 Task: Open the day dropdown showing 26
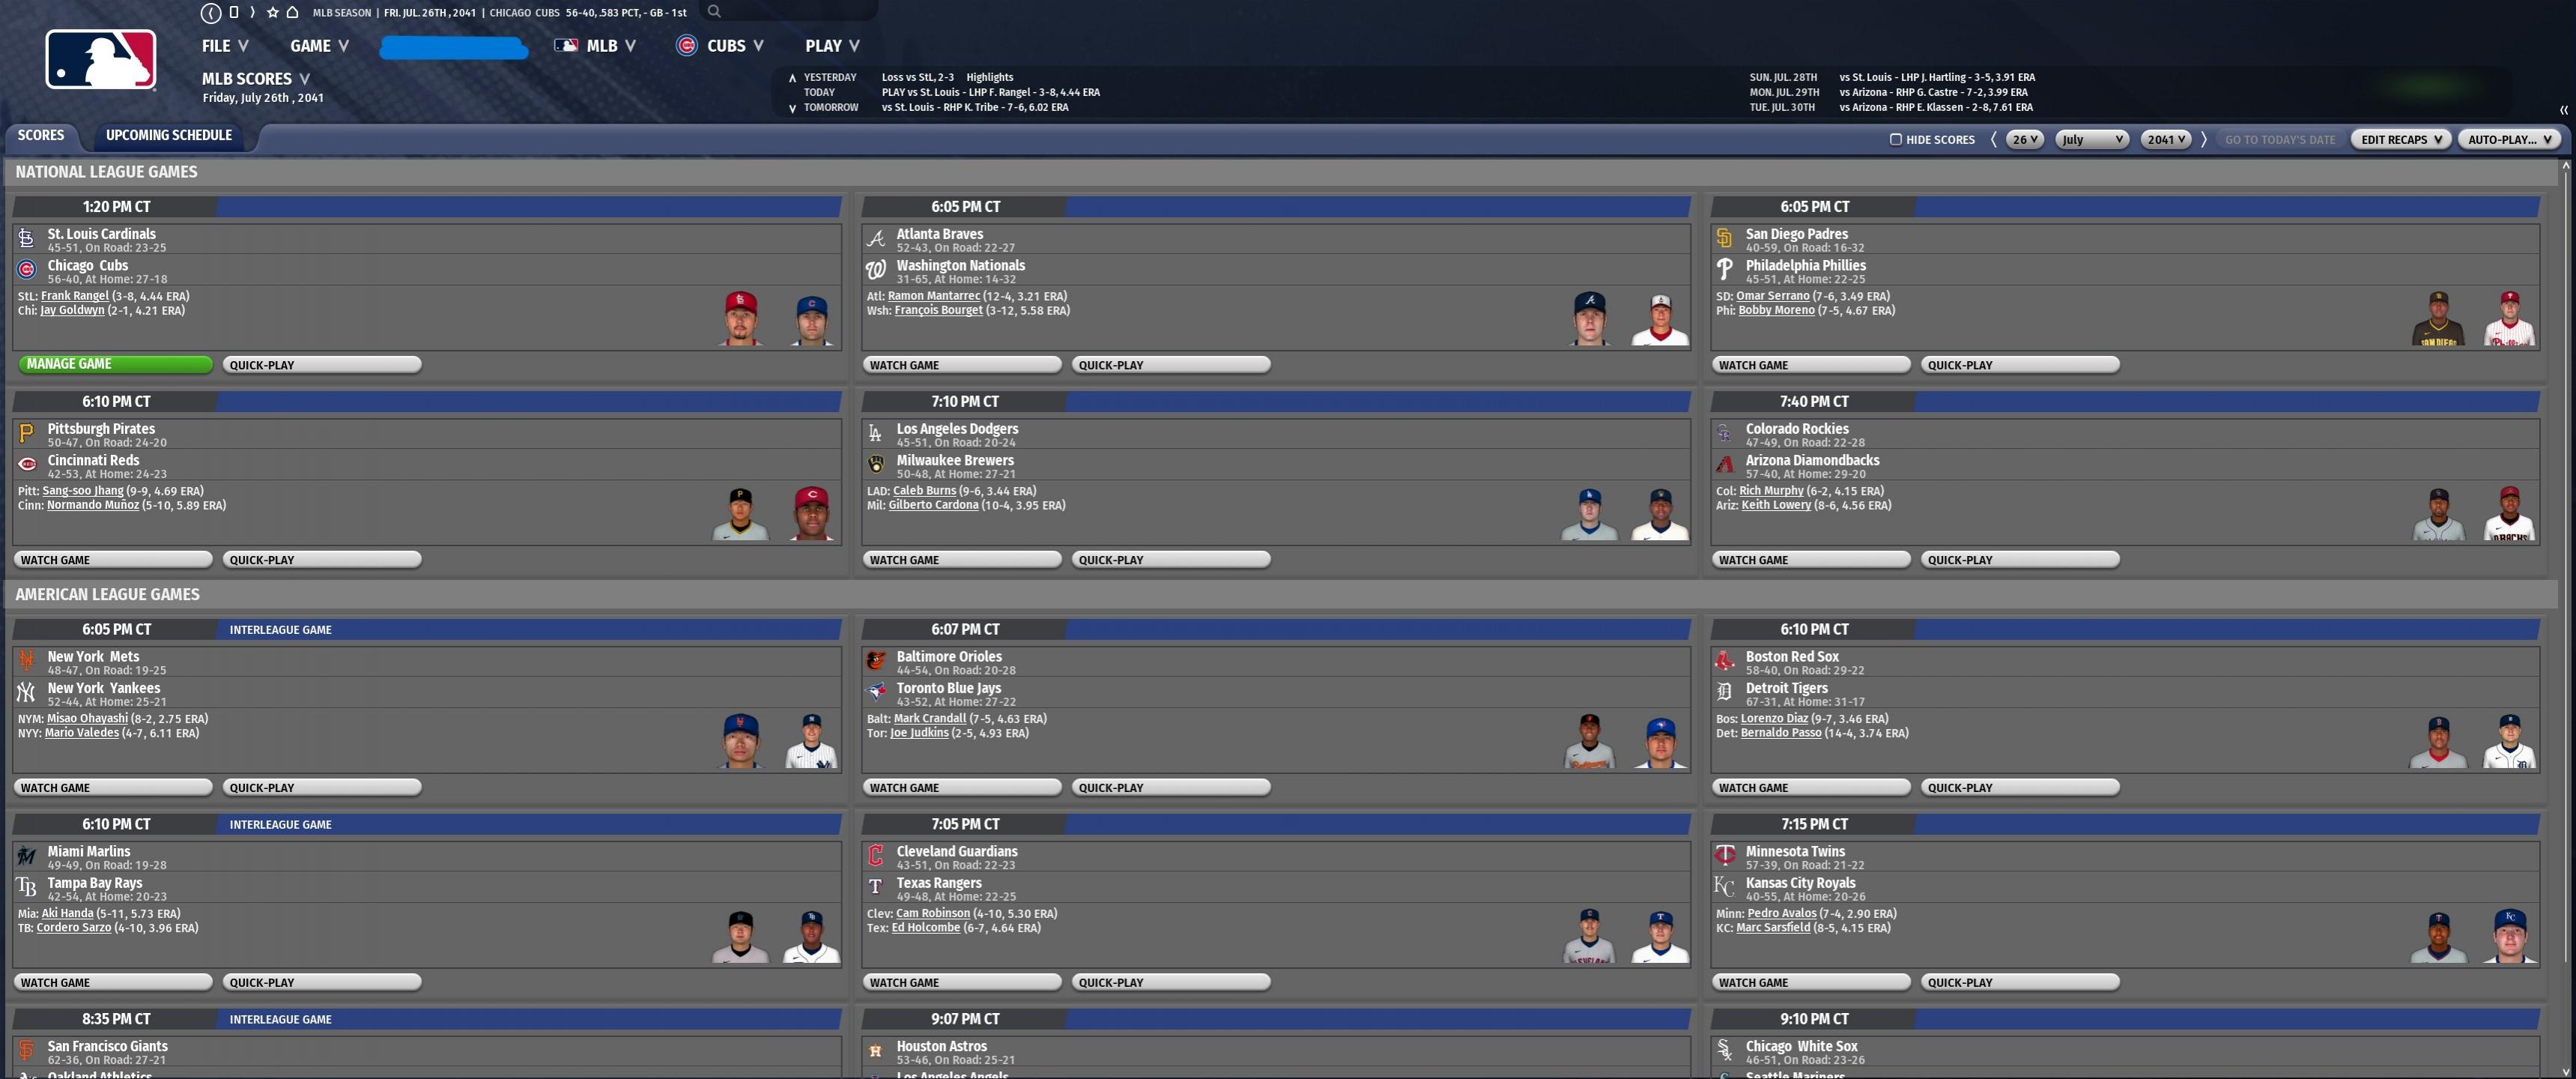tap(2024, 139)
